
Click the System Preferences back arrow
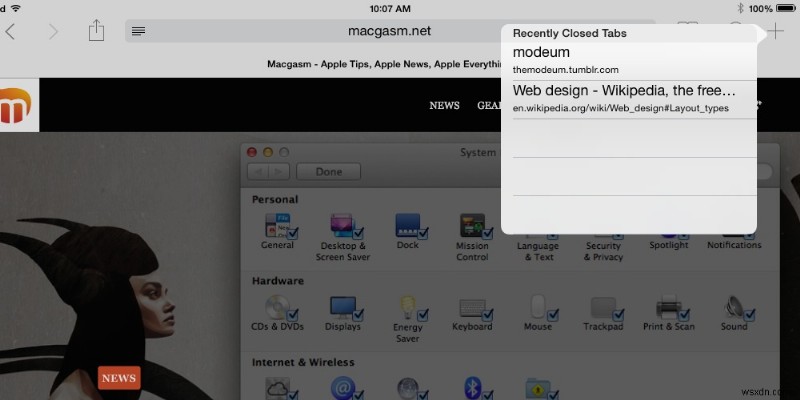click(258, 172)
